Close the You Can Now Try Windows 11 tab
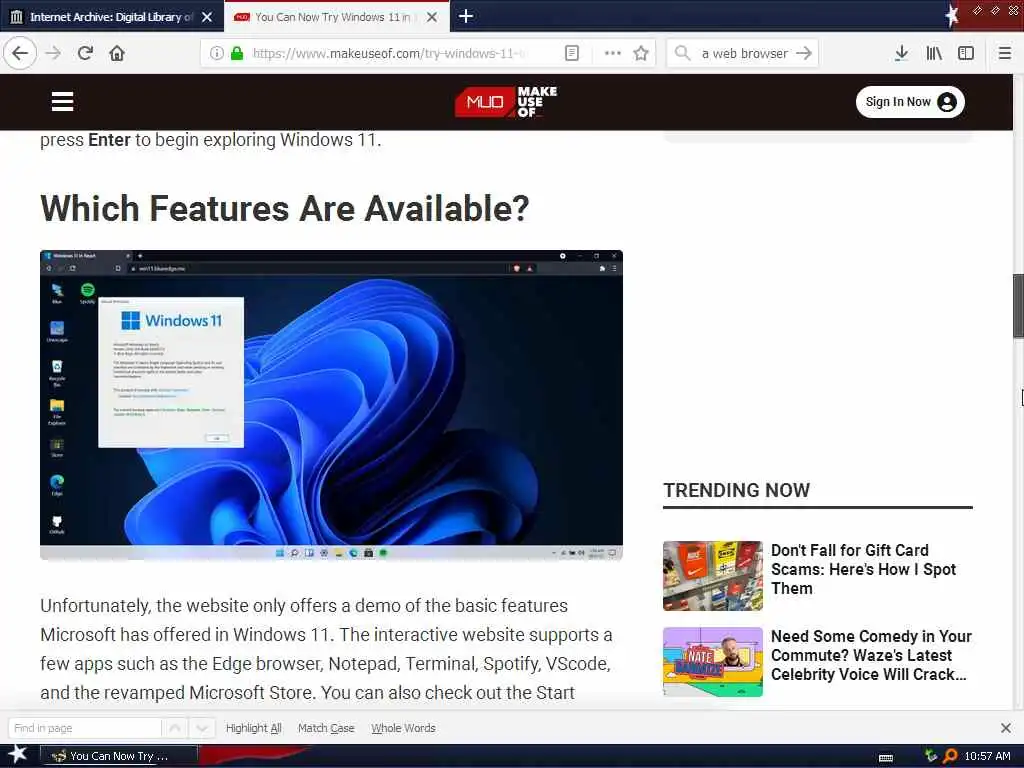 (432, 17)
